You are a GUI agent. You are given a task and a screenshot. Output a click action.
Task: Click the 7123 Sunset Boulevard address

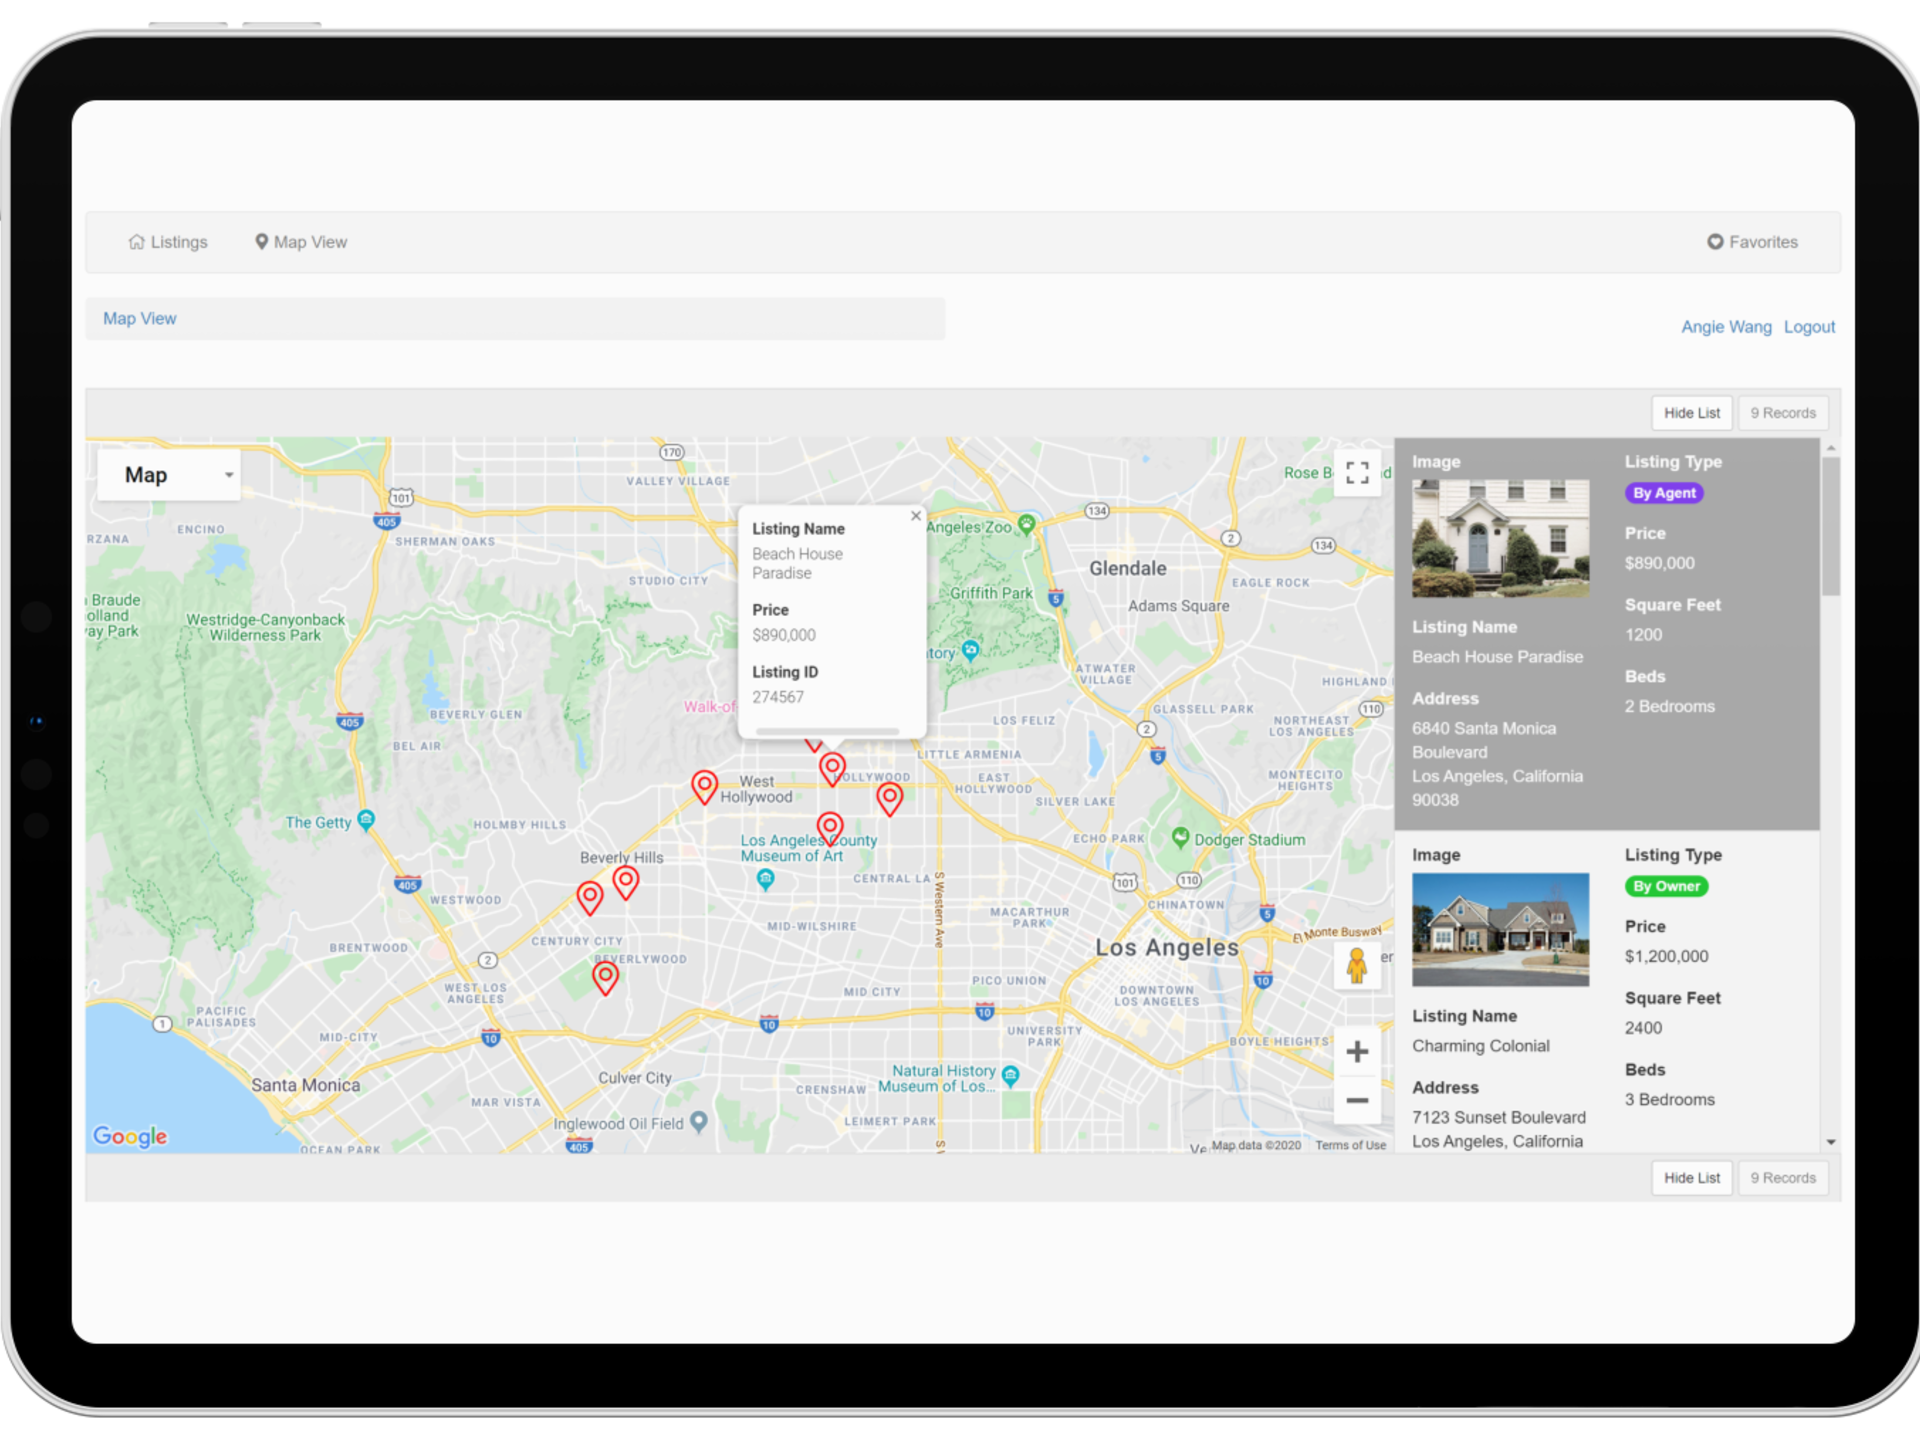click(1498, 1130)
